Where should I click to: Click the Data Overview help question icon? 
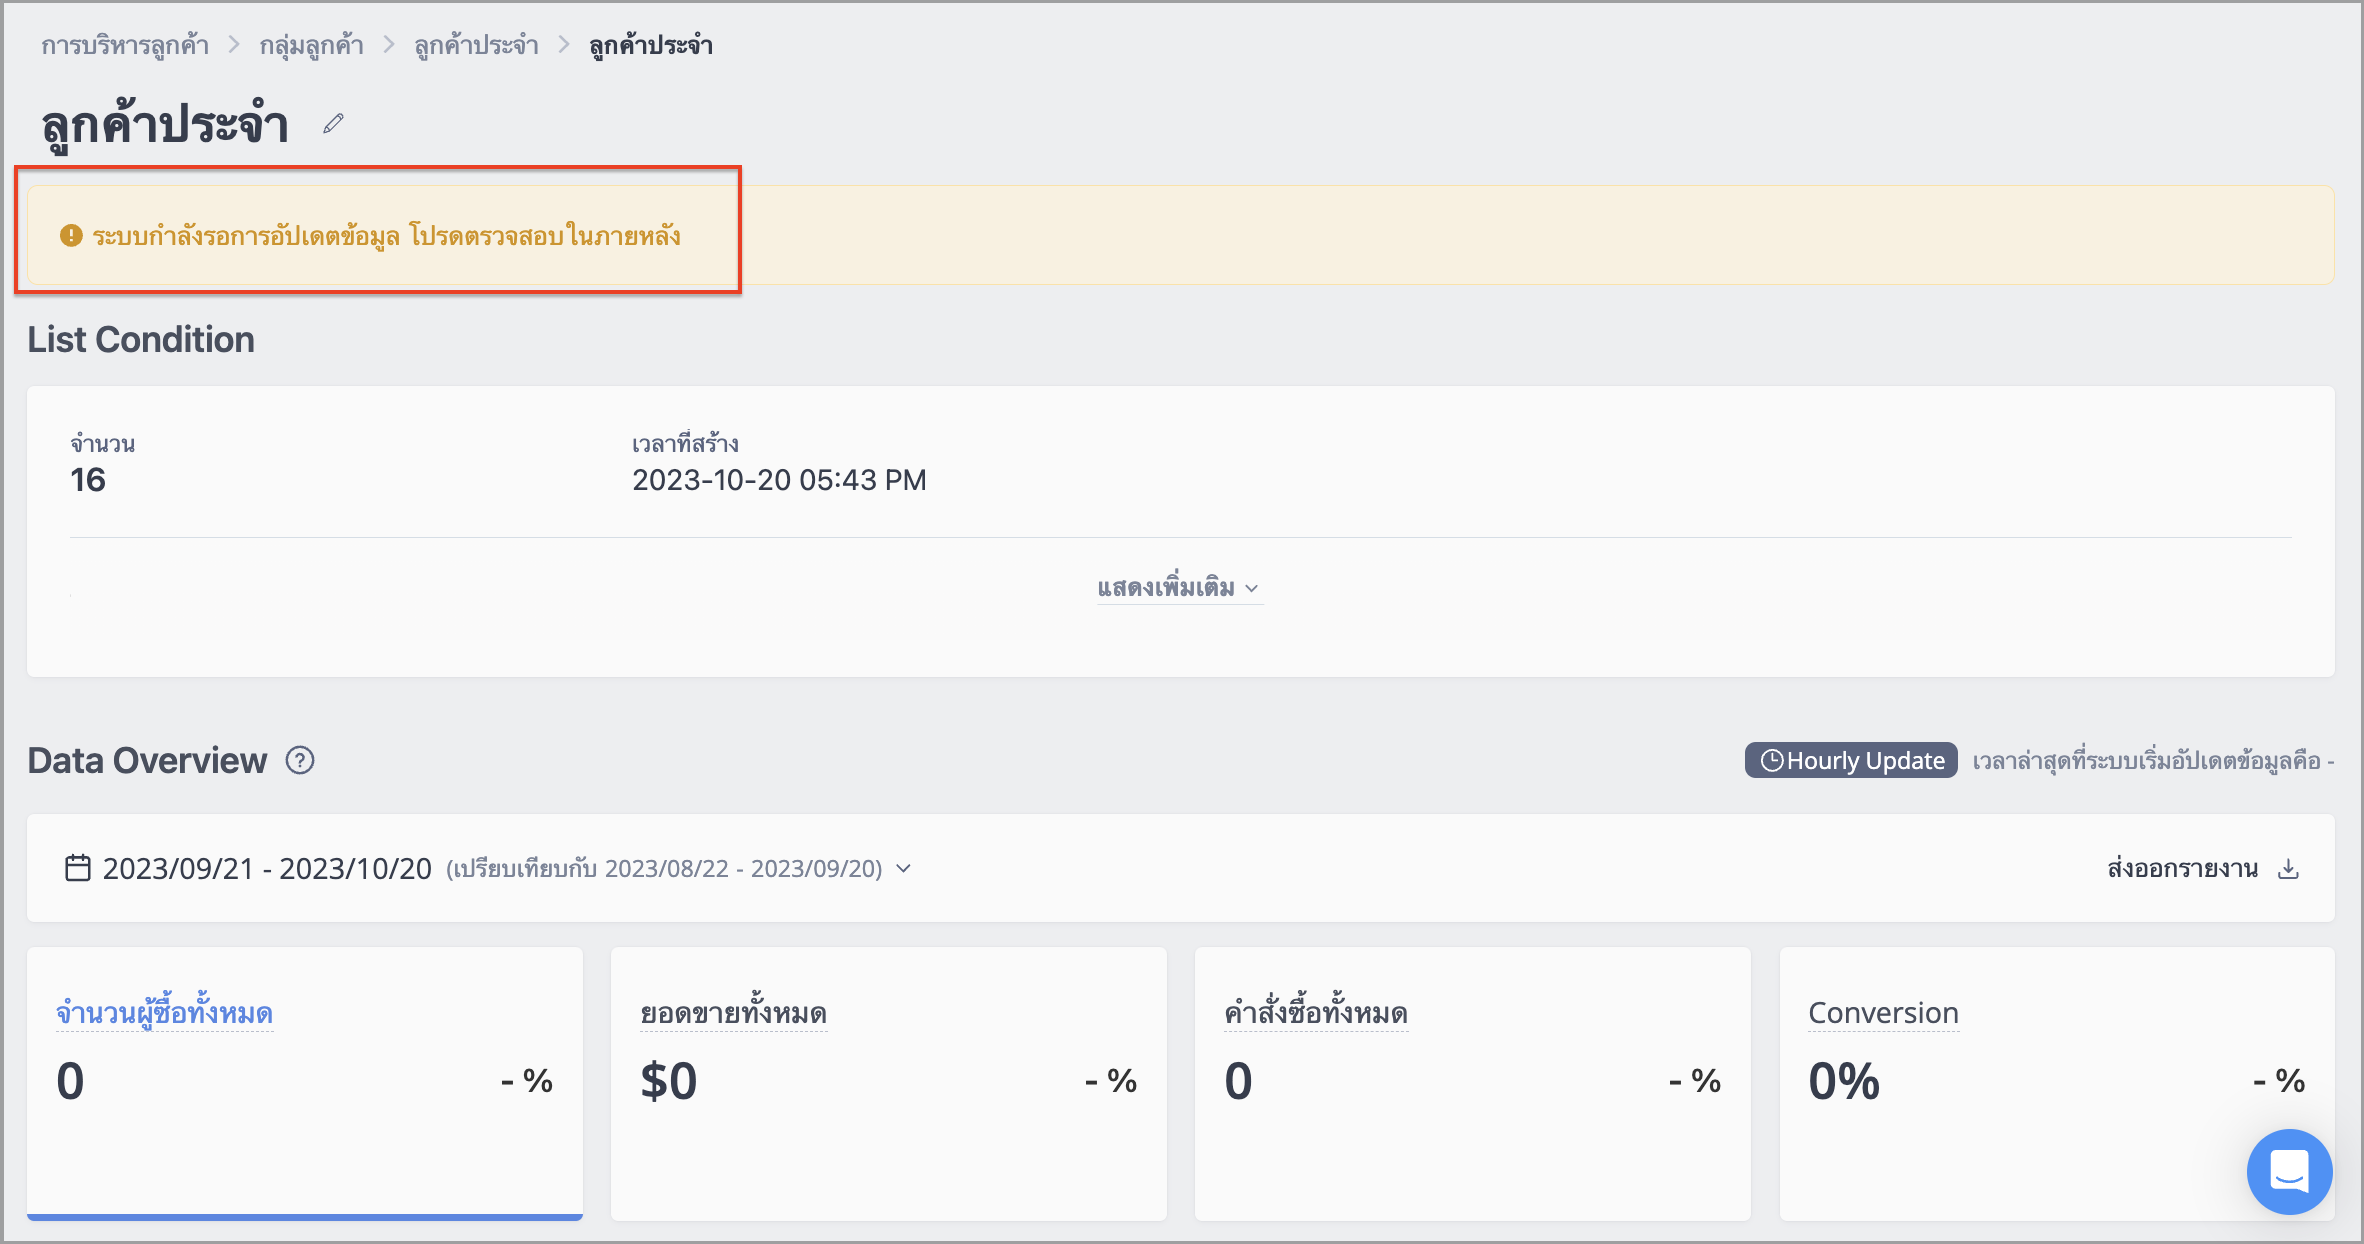coord(300,761)
